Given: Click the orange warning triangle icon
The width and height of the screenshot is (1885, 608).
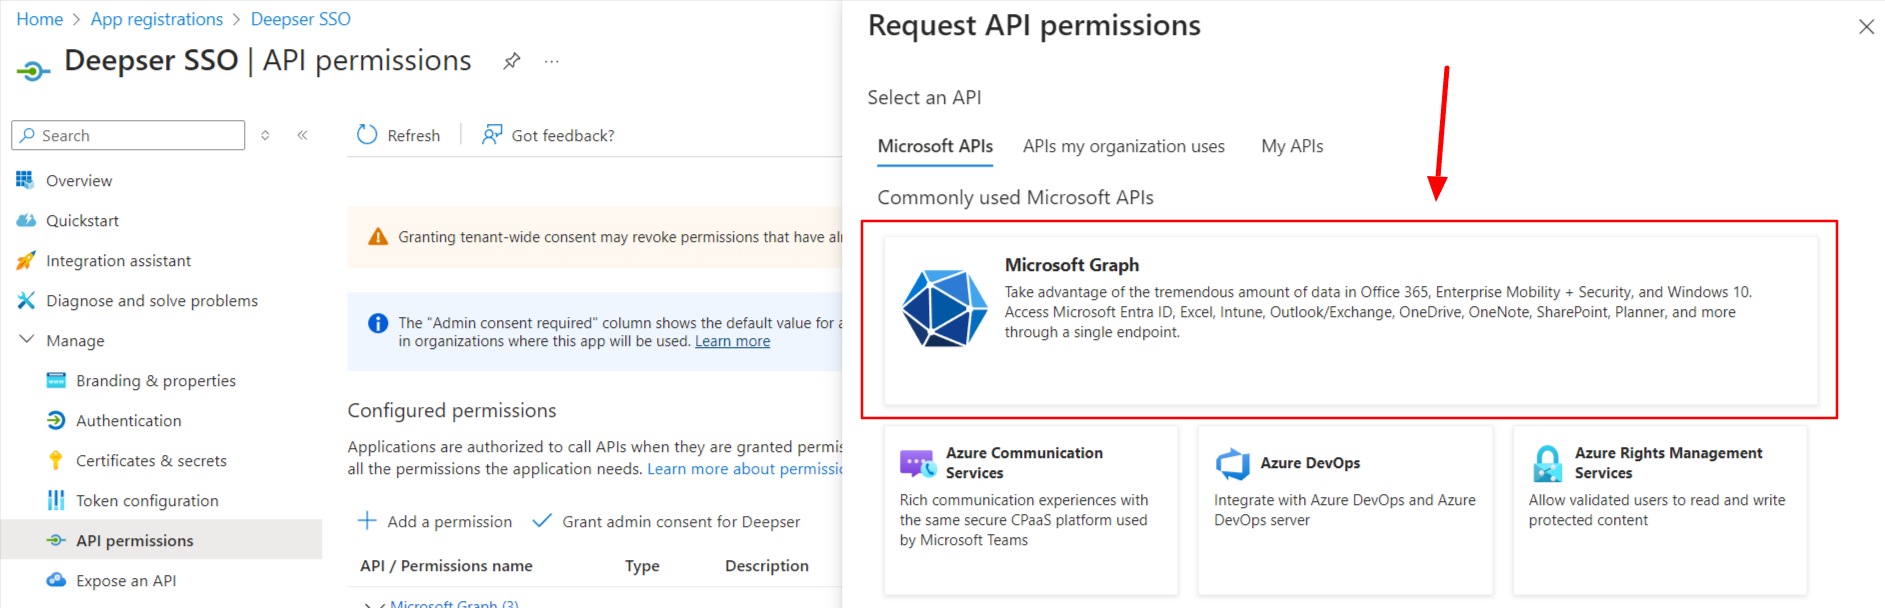Looking at the screenshot, I should pos(378,237).
